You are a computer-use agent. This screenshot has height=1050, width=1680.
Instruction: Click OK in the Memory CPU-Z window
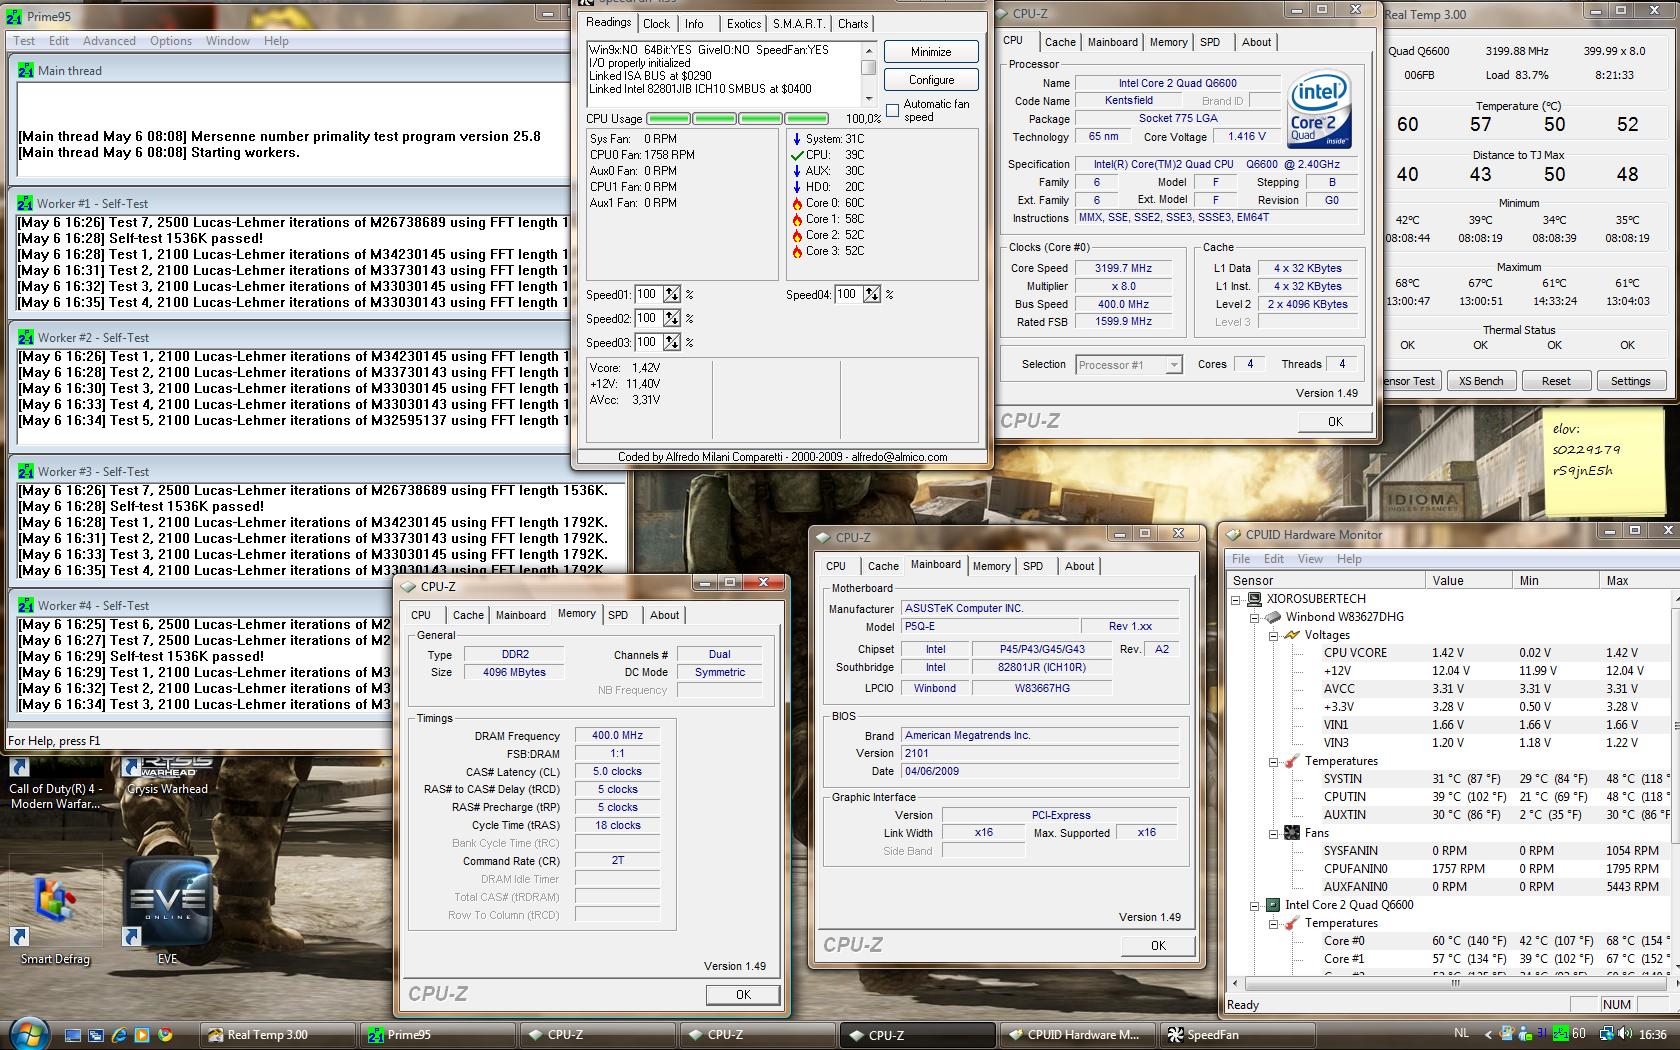coord(743,995)
